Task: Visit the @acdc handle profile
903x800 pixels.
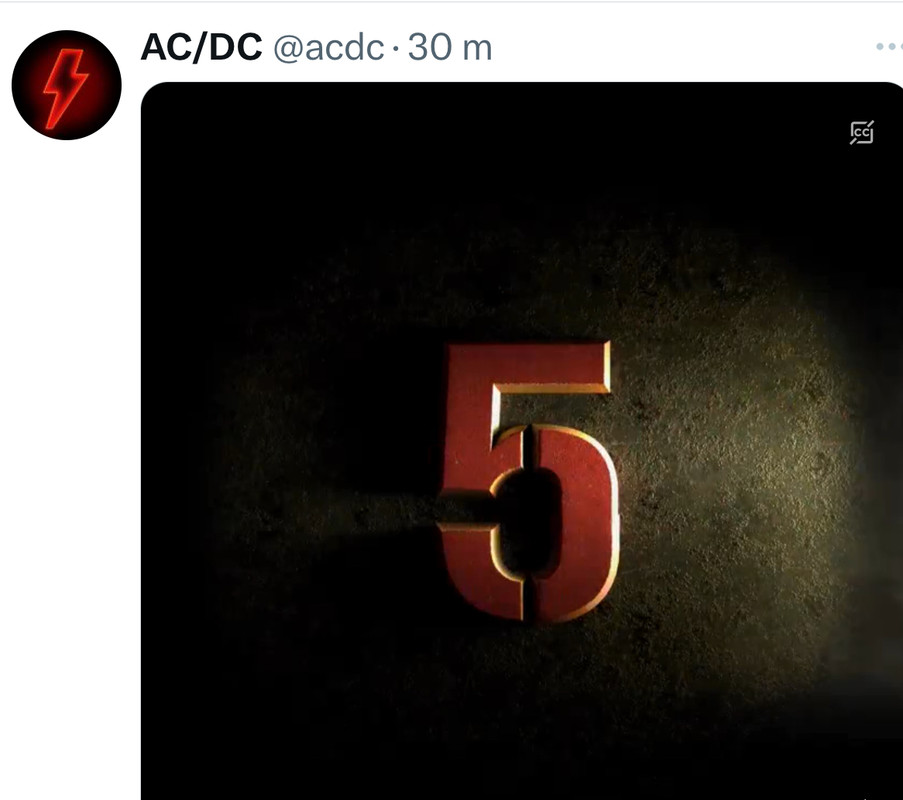Action: pyautogui.click(x=328, y=47)
